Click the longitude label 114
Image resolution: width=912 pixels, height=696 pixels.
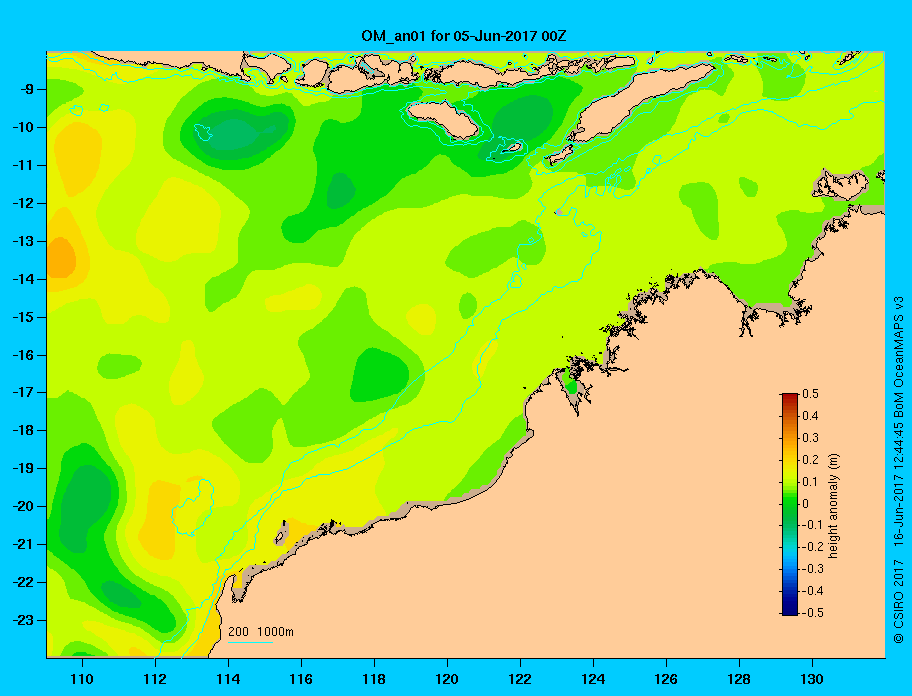coord(228,679)
